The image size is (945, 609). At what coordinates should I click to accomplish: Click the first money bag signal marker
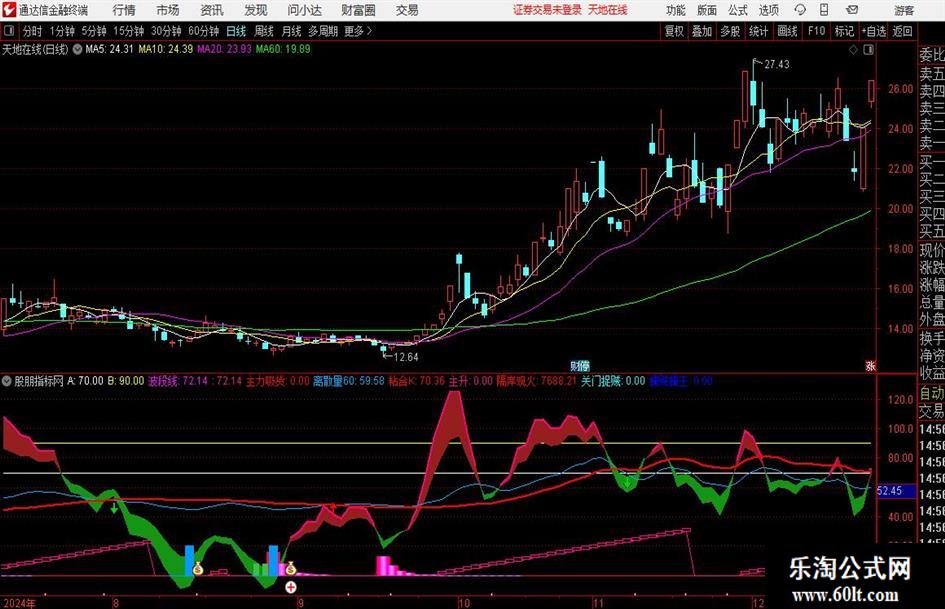pyautogui.click(x=198, y=568)
